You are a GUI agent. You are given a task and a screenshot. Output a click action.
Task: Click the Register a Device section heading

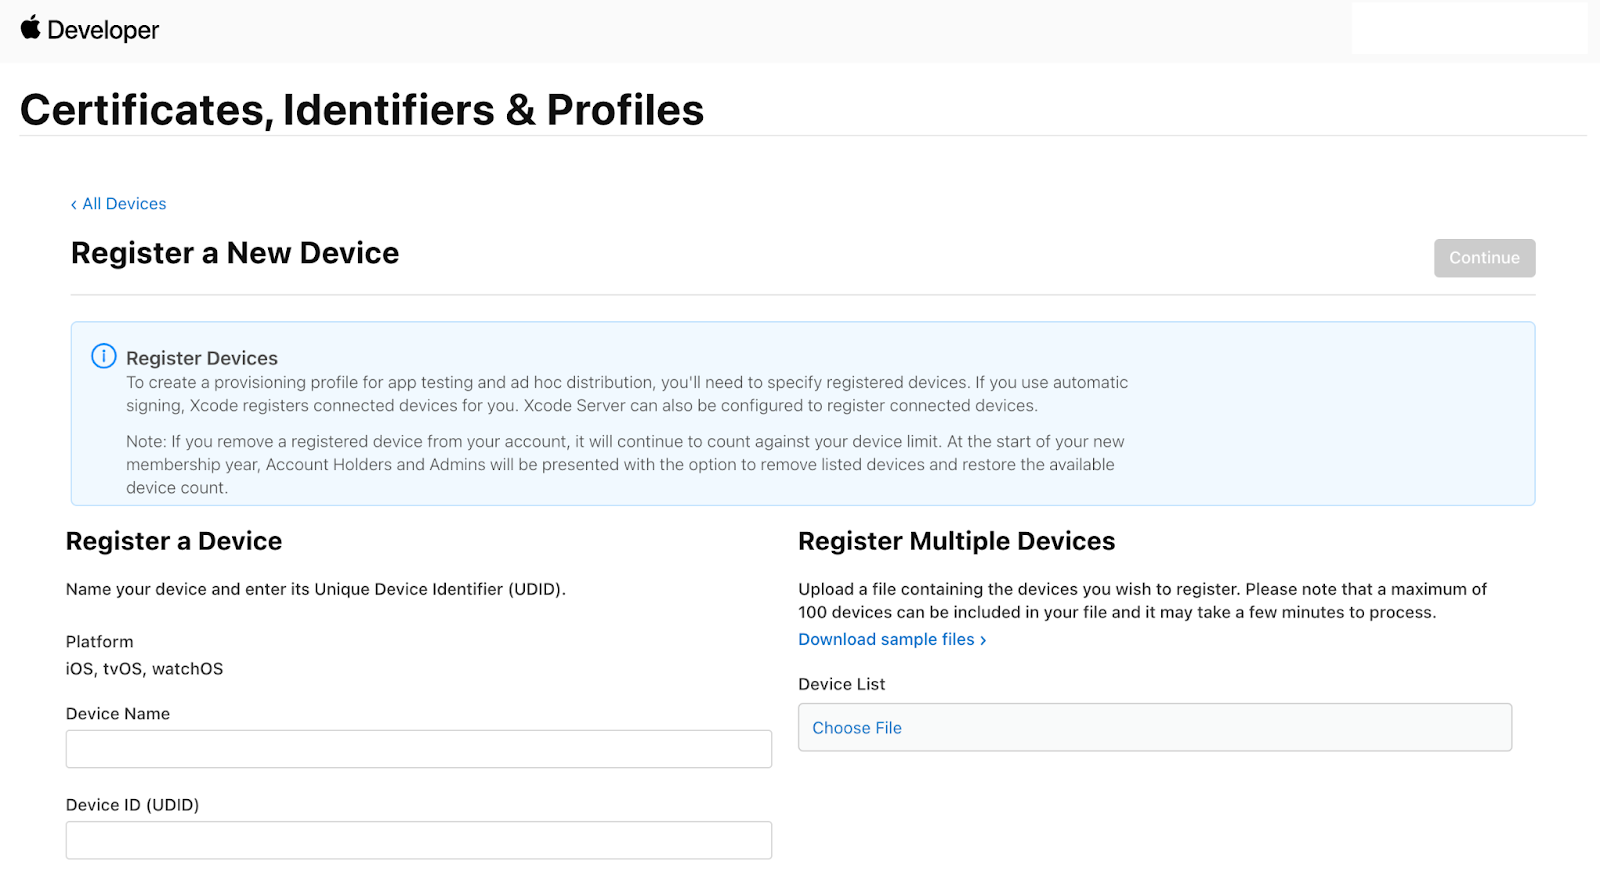(x=174, y=541)
